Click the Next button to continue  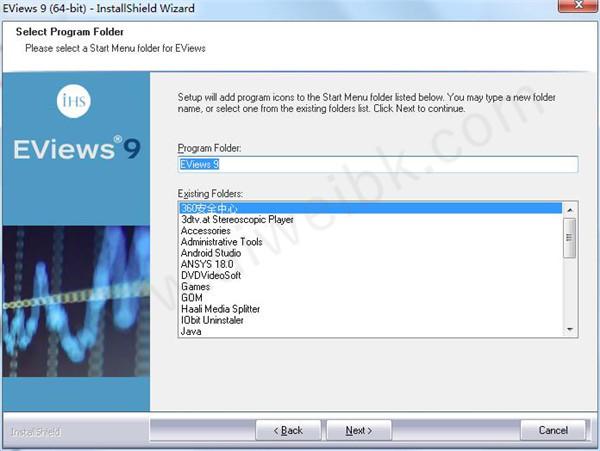pyautogui.click(x=359, y=430)
